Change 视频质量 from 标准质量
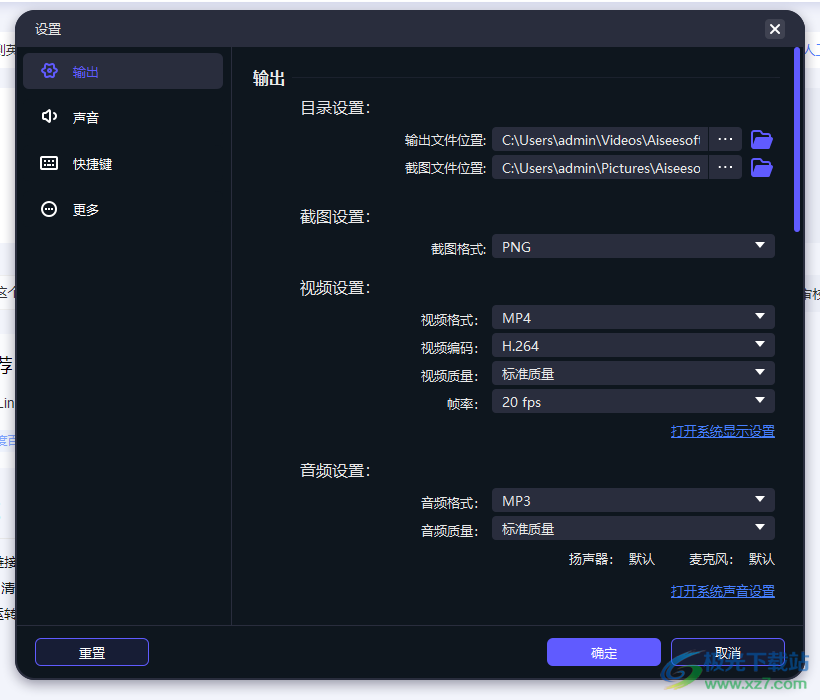 pyautogui.click(x=632, y=373)
